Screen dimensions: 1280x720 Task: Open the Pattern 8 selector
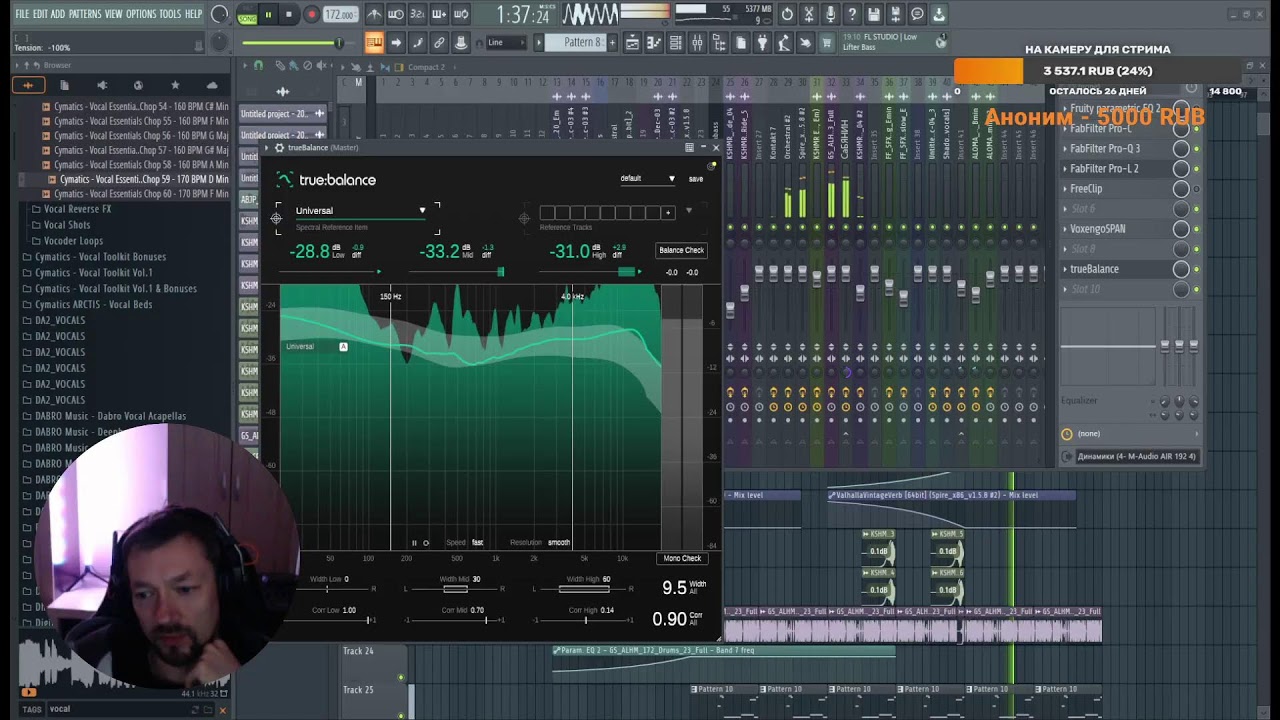(575, 42)
